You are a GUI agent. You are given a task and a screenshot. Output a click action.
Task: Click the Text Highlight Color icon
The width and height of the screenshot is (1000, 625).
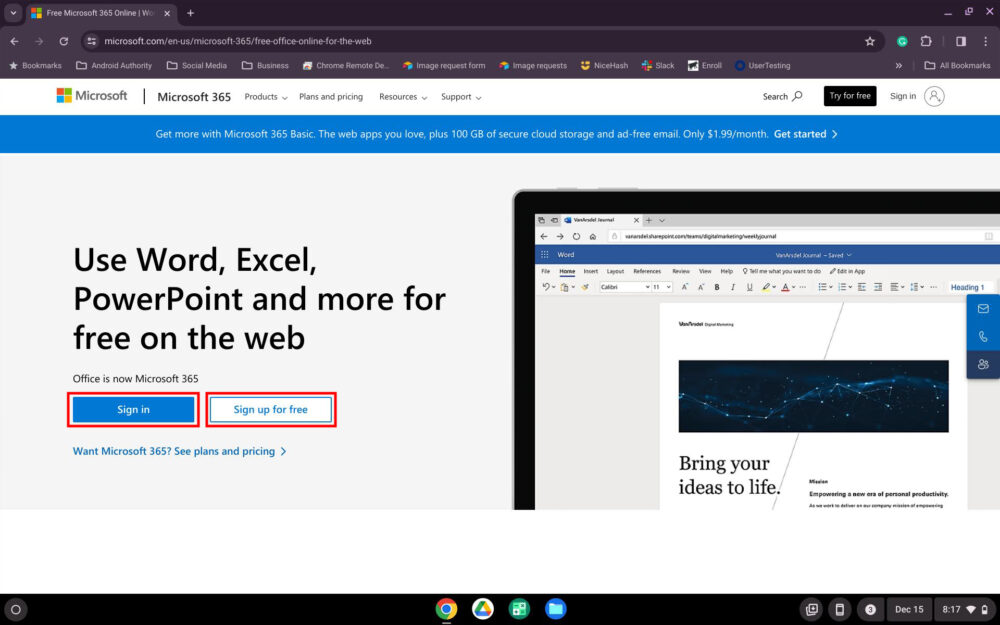click(x=766, y=287)
